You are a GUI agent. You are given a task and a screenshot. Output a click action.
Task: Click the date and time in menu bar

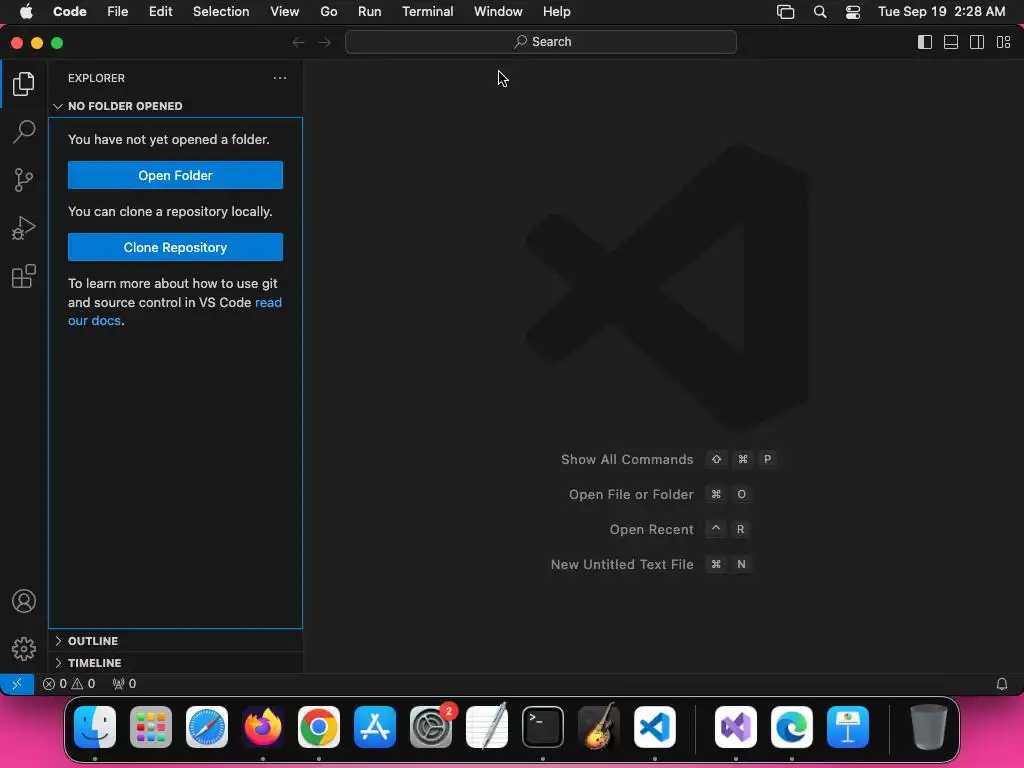pos(941,12)
